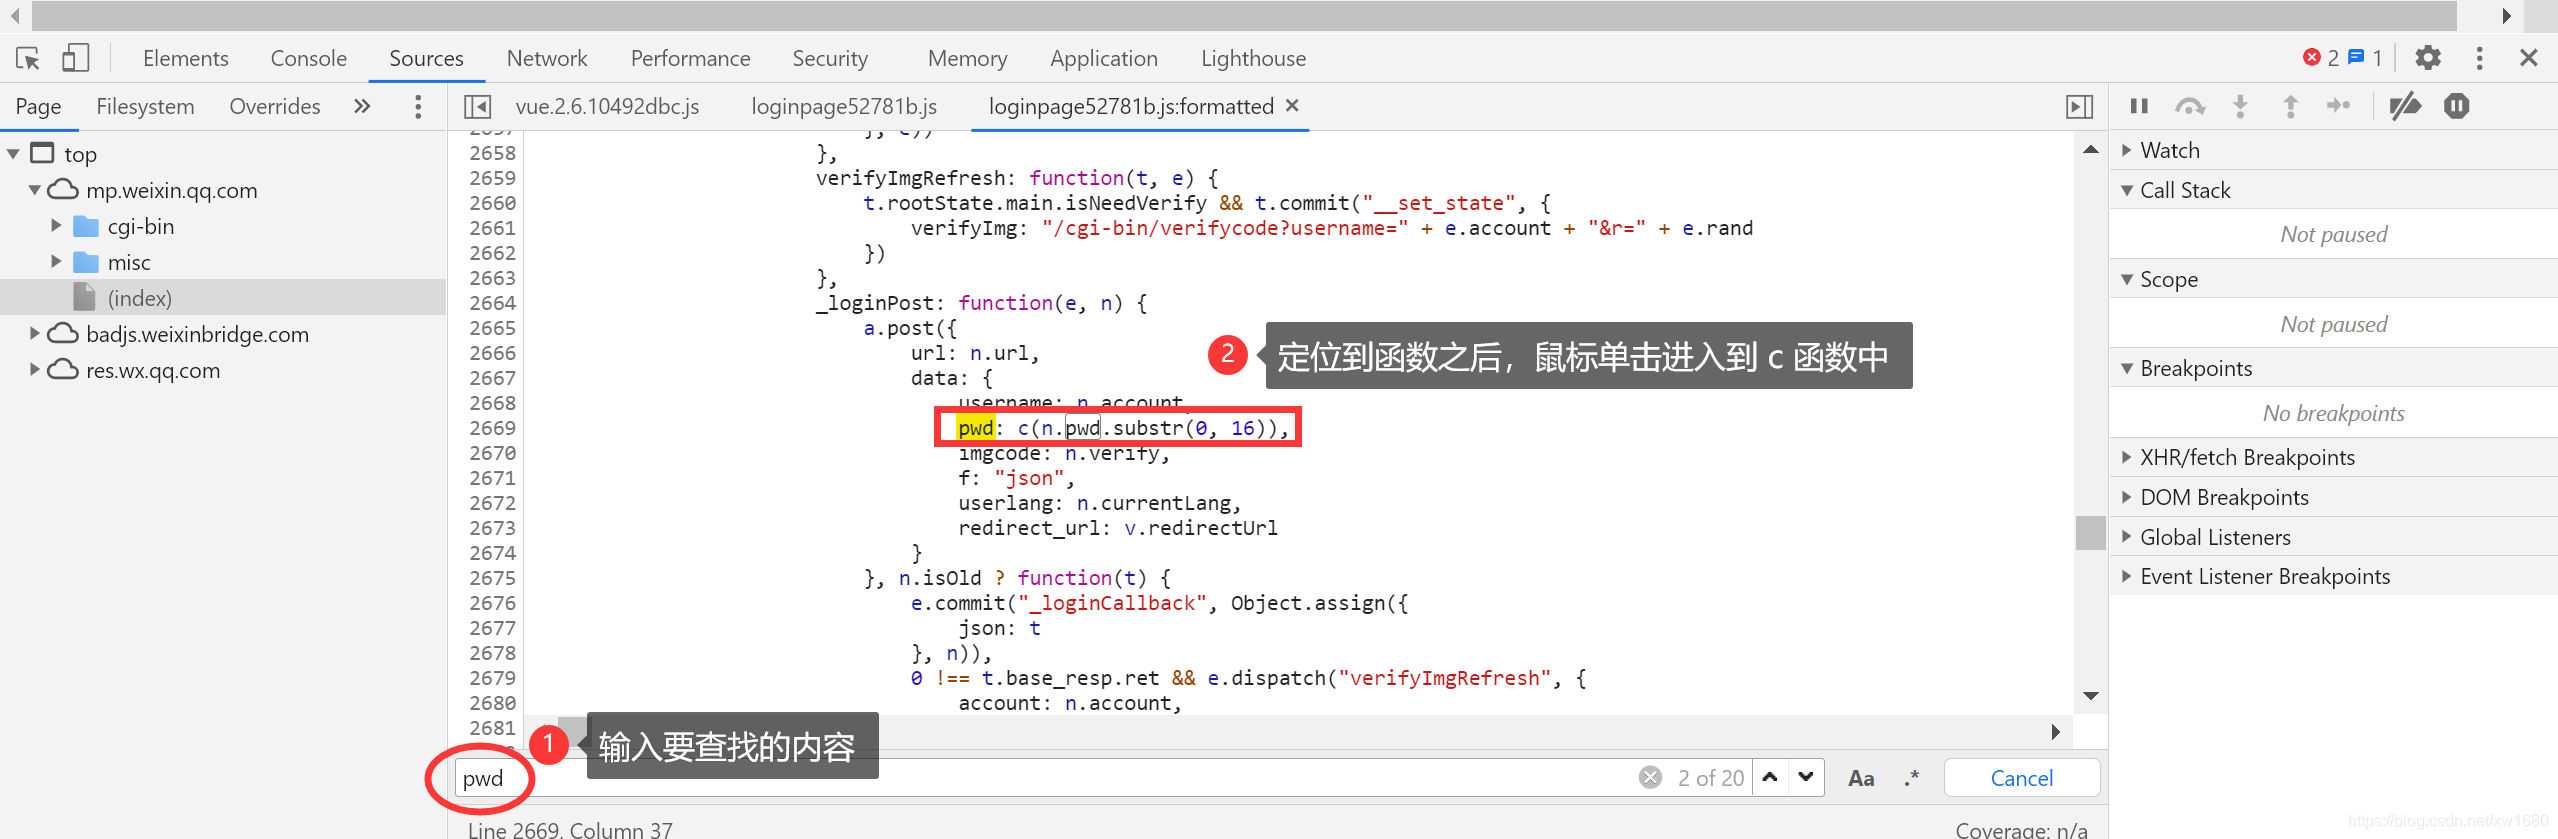Open the vue.2.6.10492dbc.js file tab
Screen dimensions: 2558x839
607,106
